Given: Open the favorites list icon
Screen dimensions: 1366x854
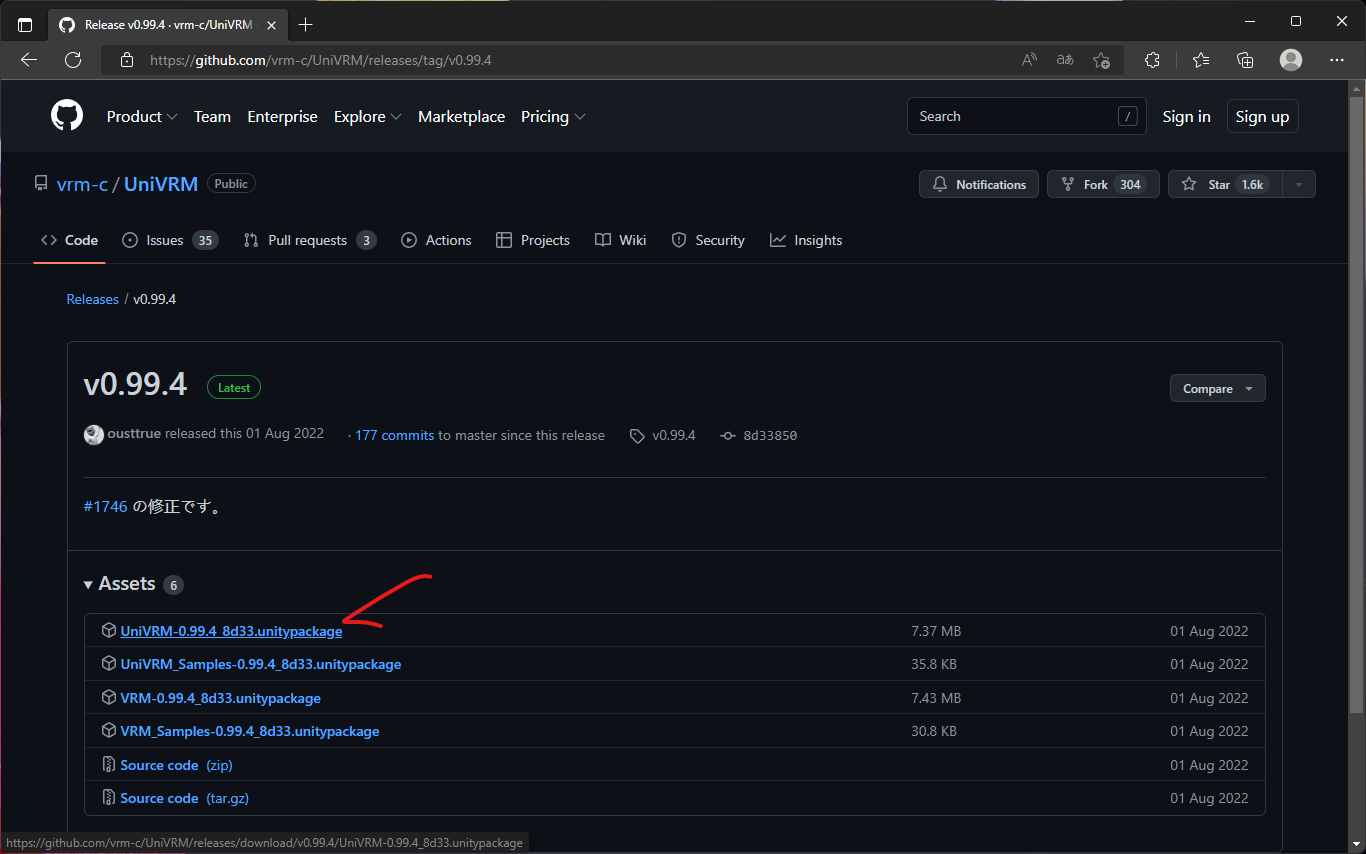Looking at the screenshot, I should [1201, 60].
